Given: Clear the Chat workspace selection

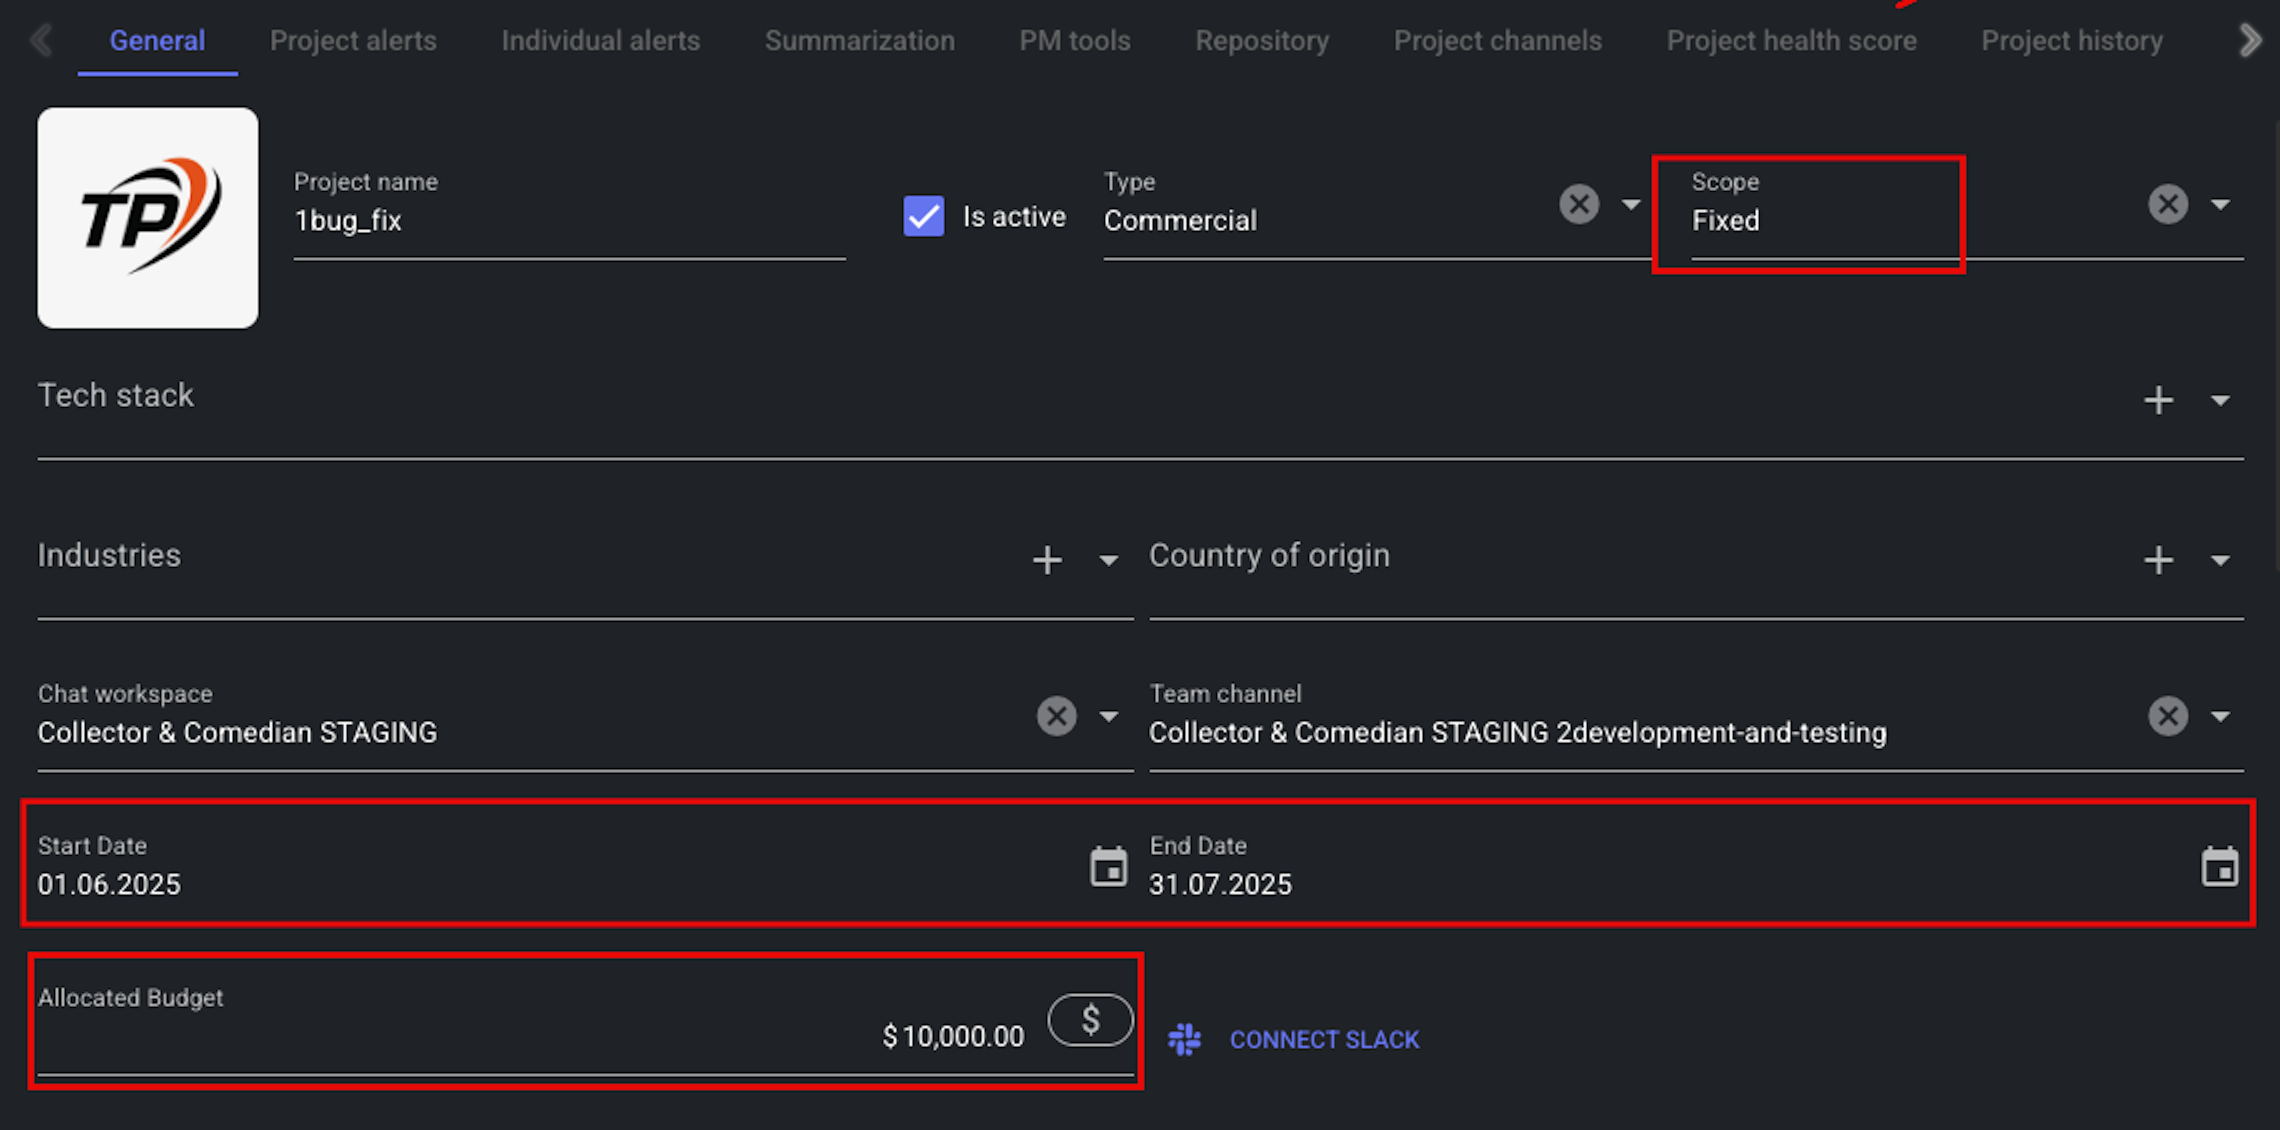Looking at the screenshot, I should point(1056,716).
